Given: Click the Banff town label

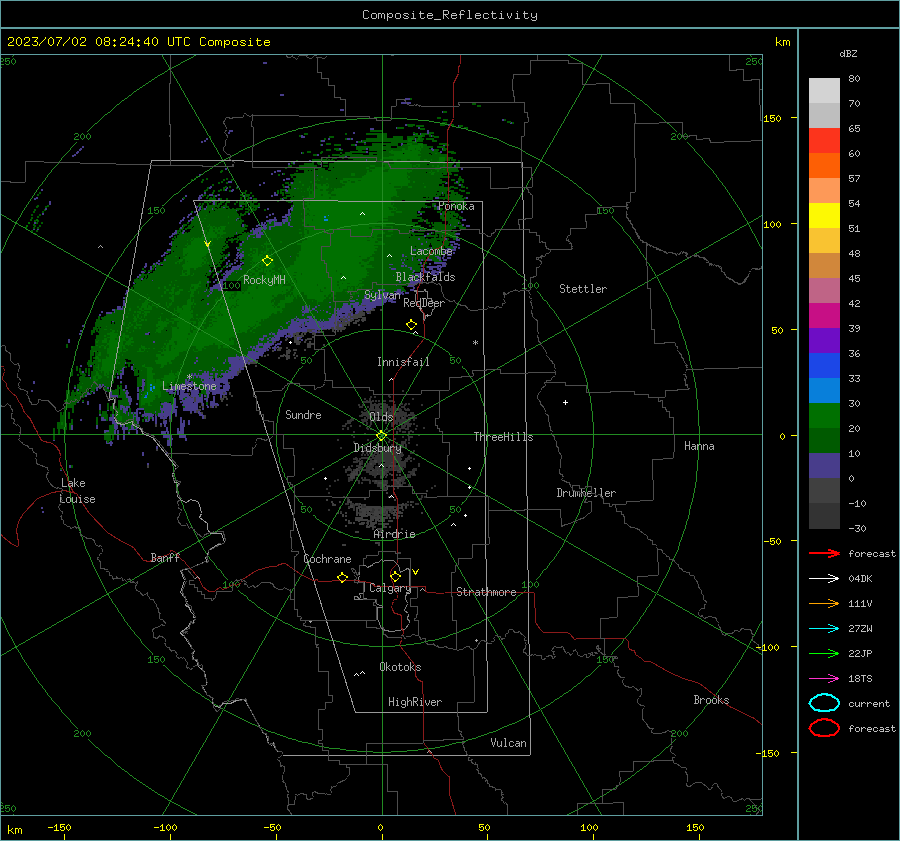Looking at the screenshot, I should [165, 557].
